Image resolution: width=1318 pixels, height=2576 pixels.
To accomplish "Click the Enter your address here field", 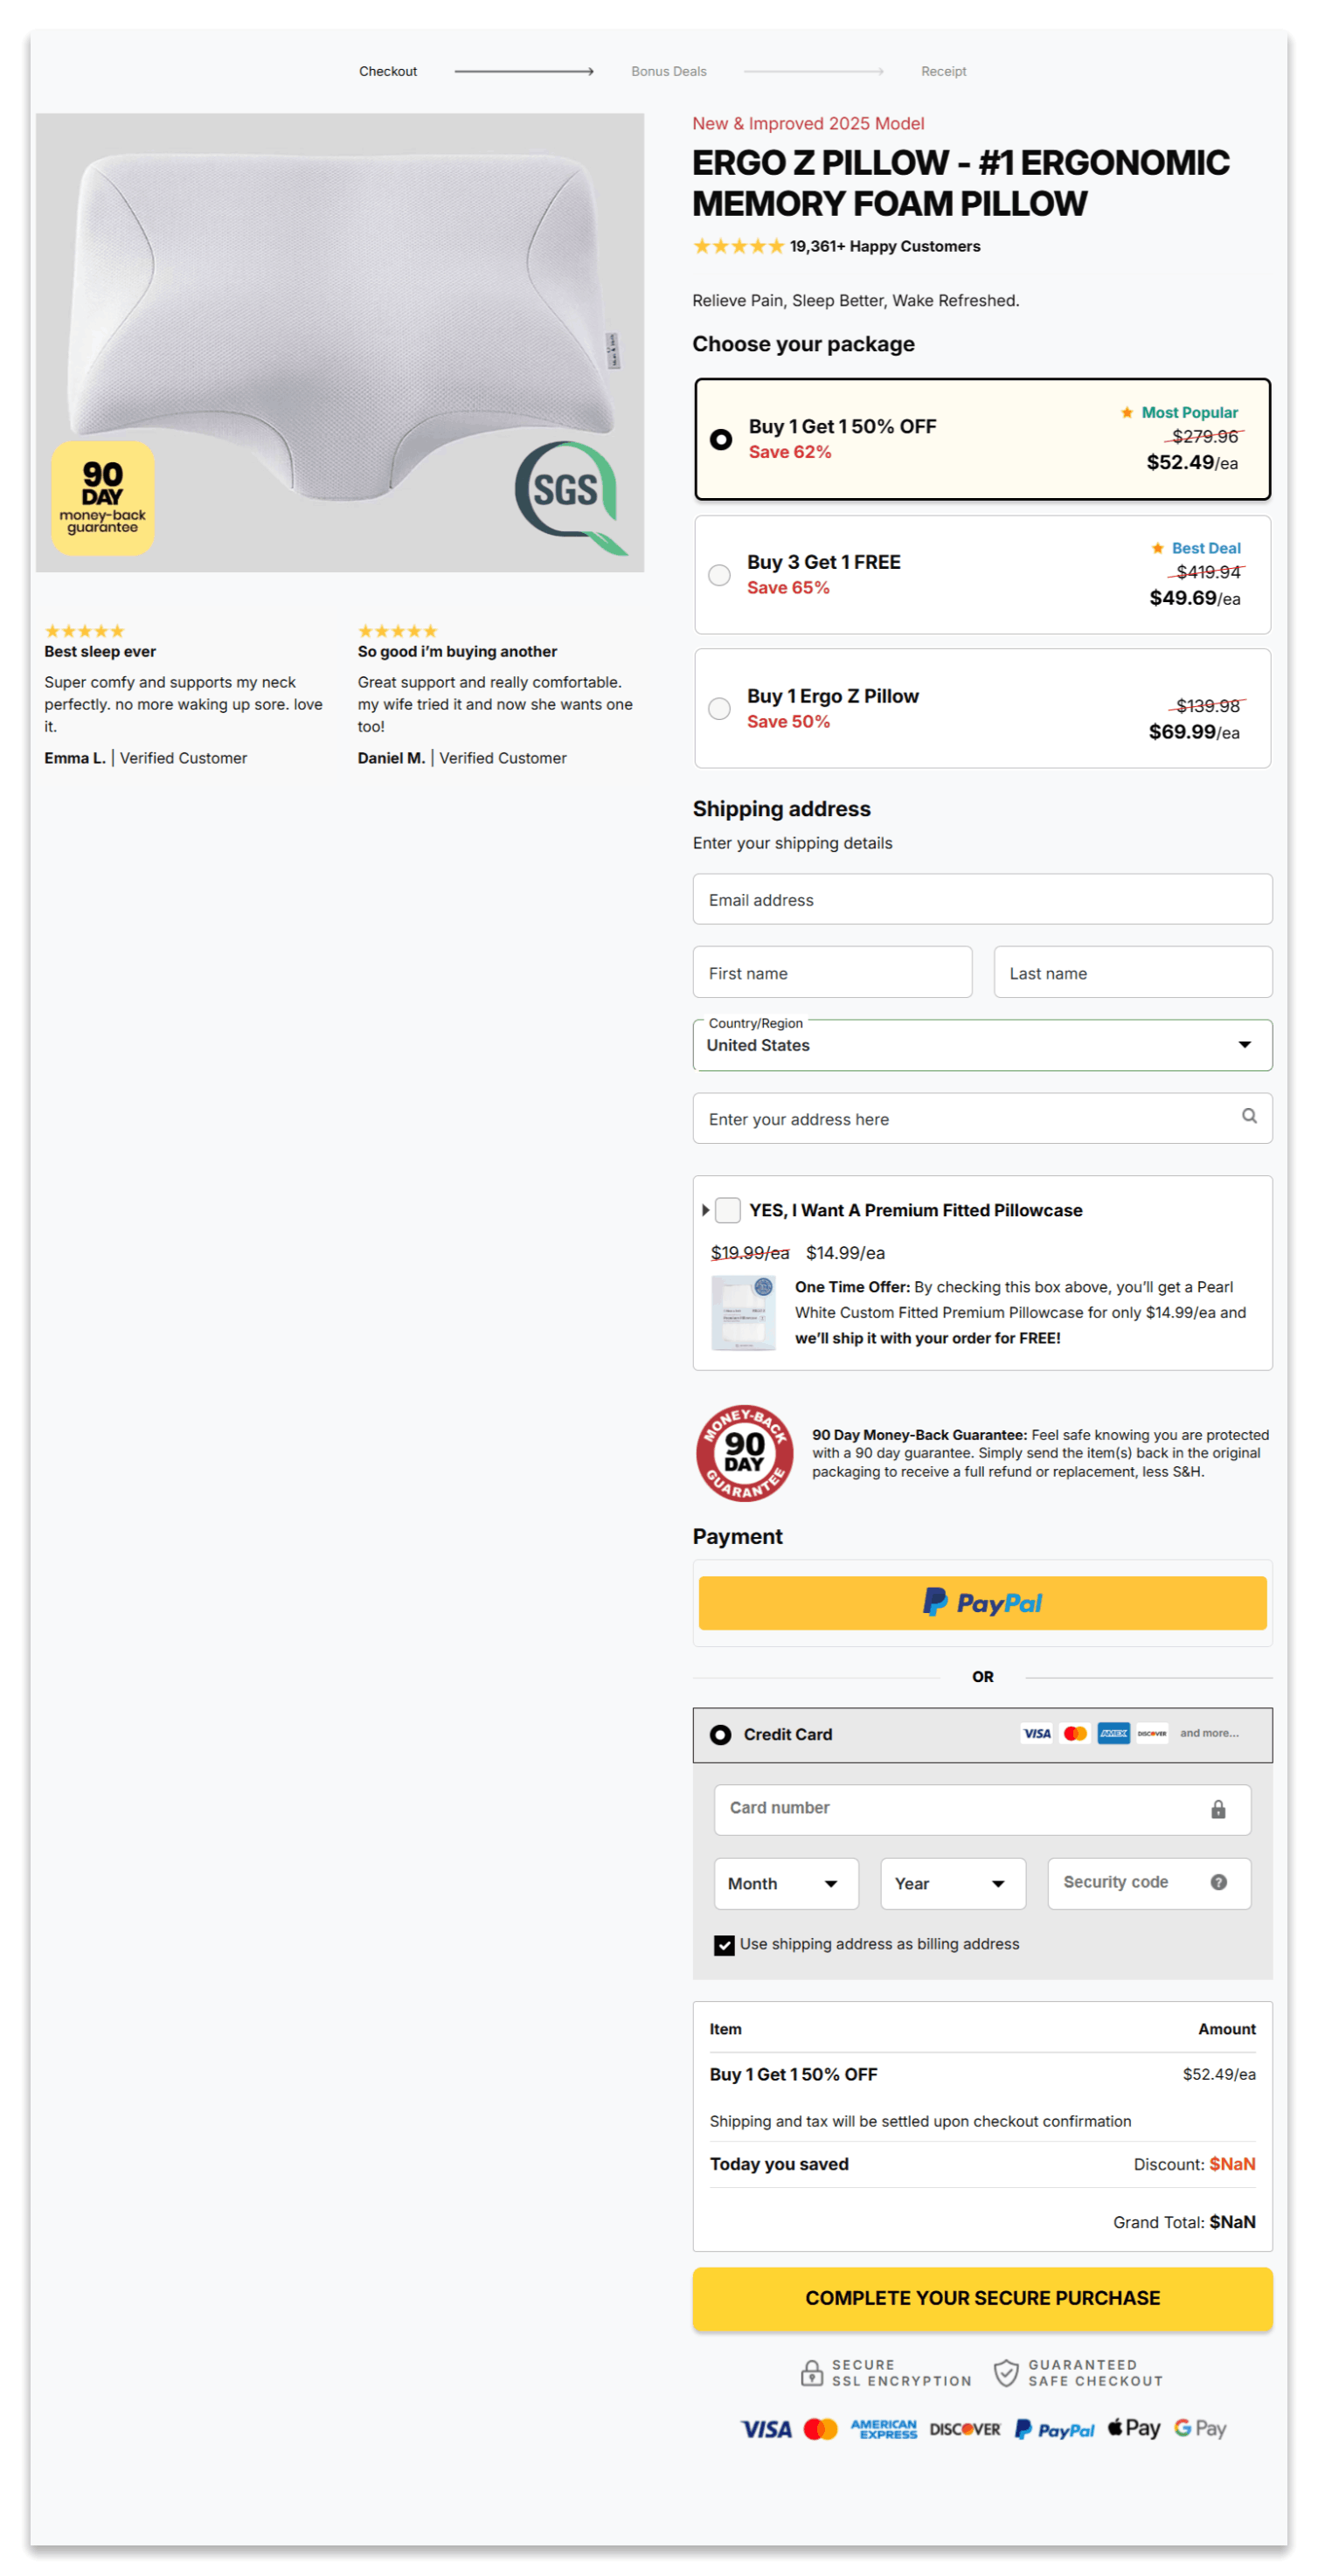I will (982, 1119).
